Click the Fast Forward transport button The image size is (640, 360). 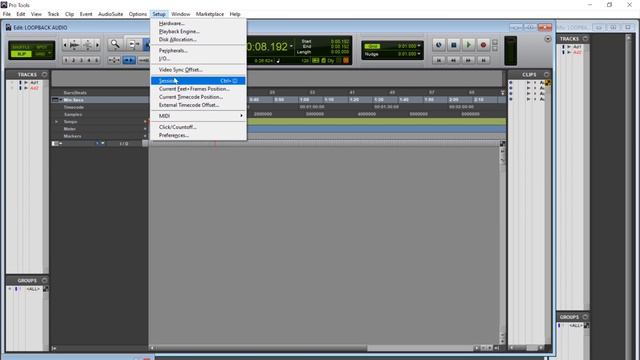coord(469,60)
